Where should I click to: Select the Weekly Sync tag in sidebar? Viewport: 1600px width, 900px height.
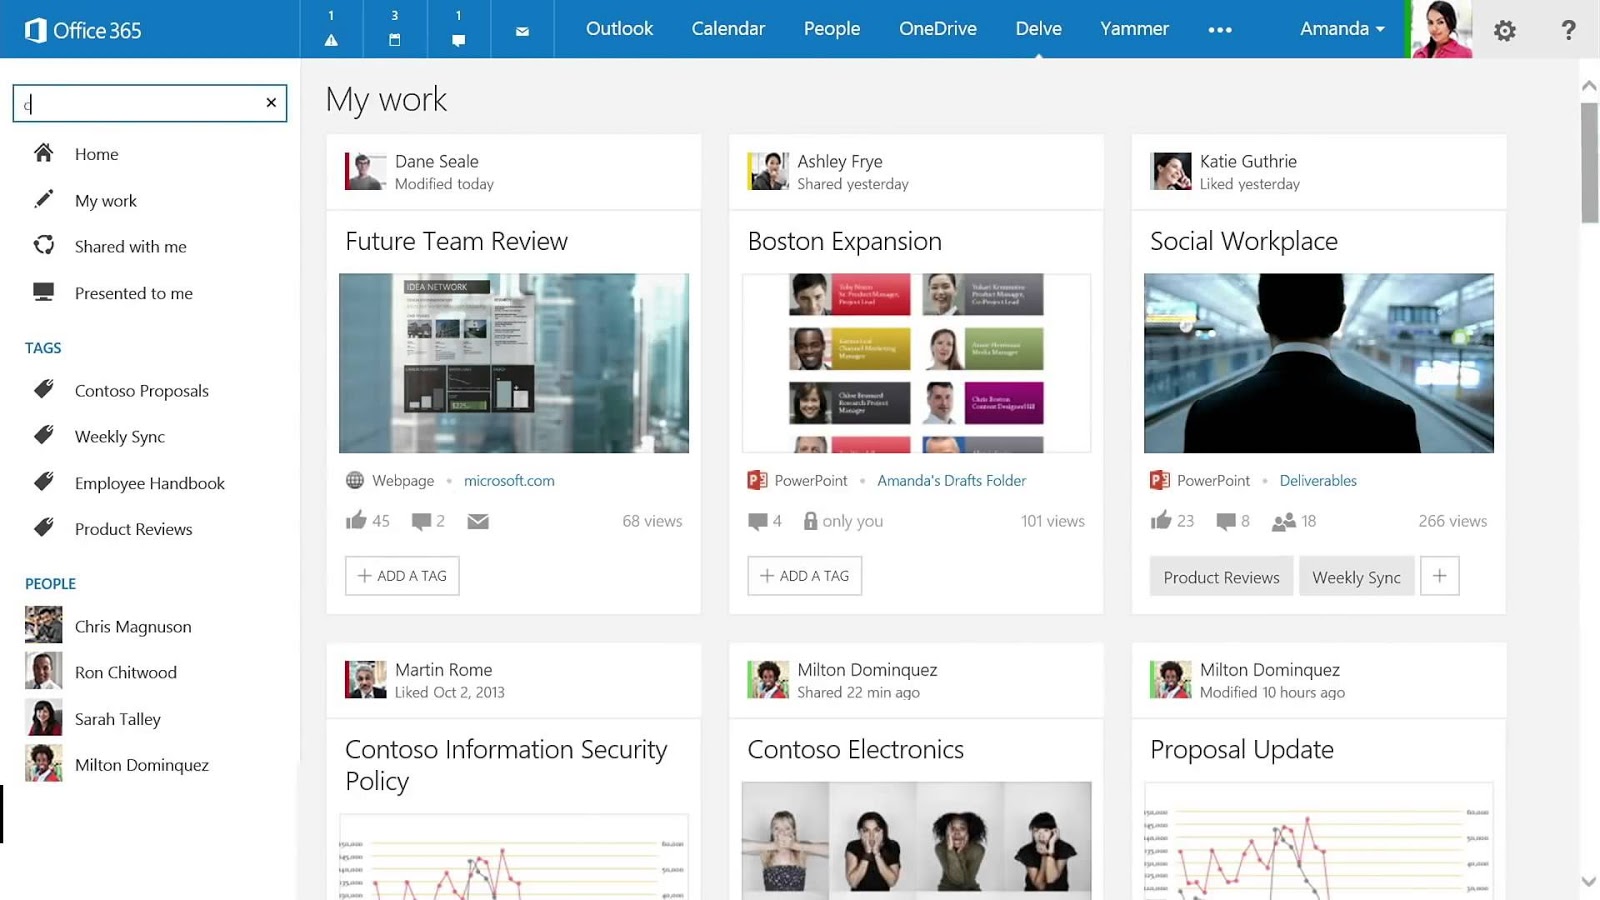point(119,437)
